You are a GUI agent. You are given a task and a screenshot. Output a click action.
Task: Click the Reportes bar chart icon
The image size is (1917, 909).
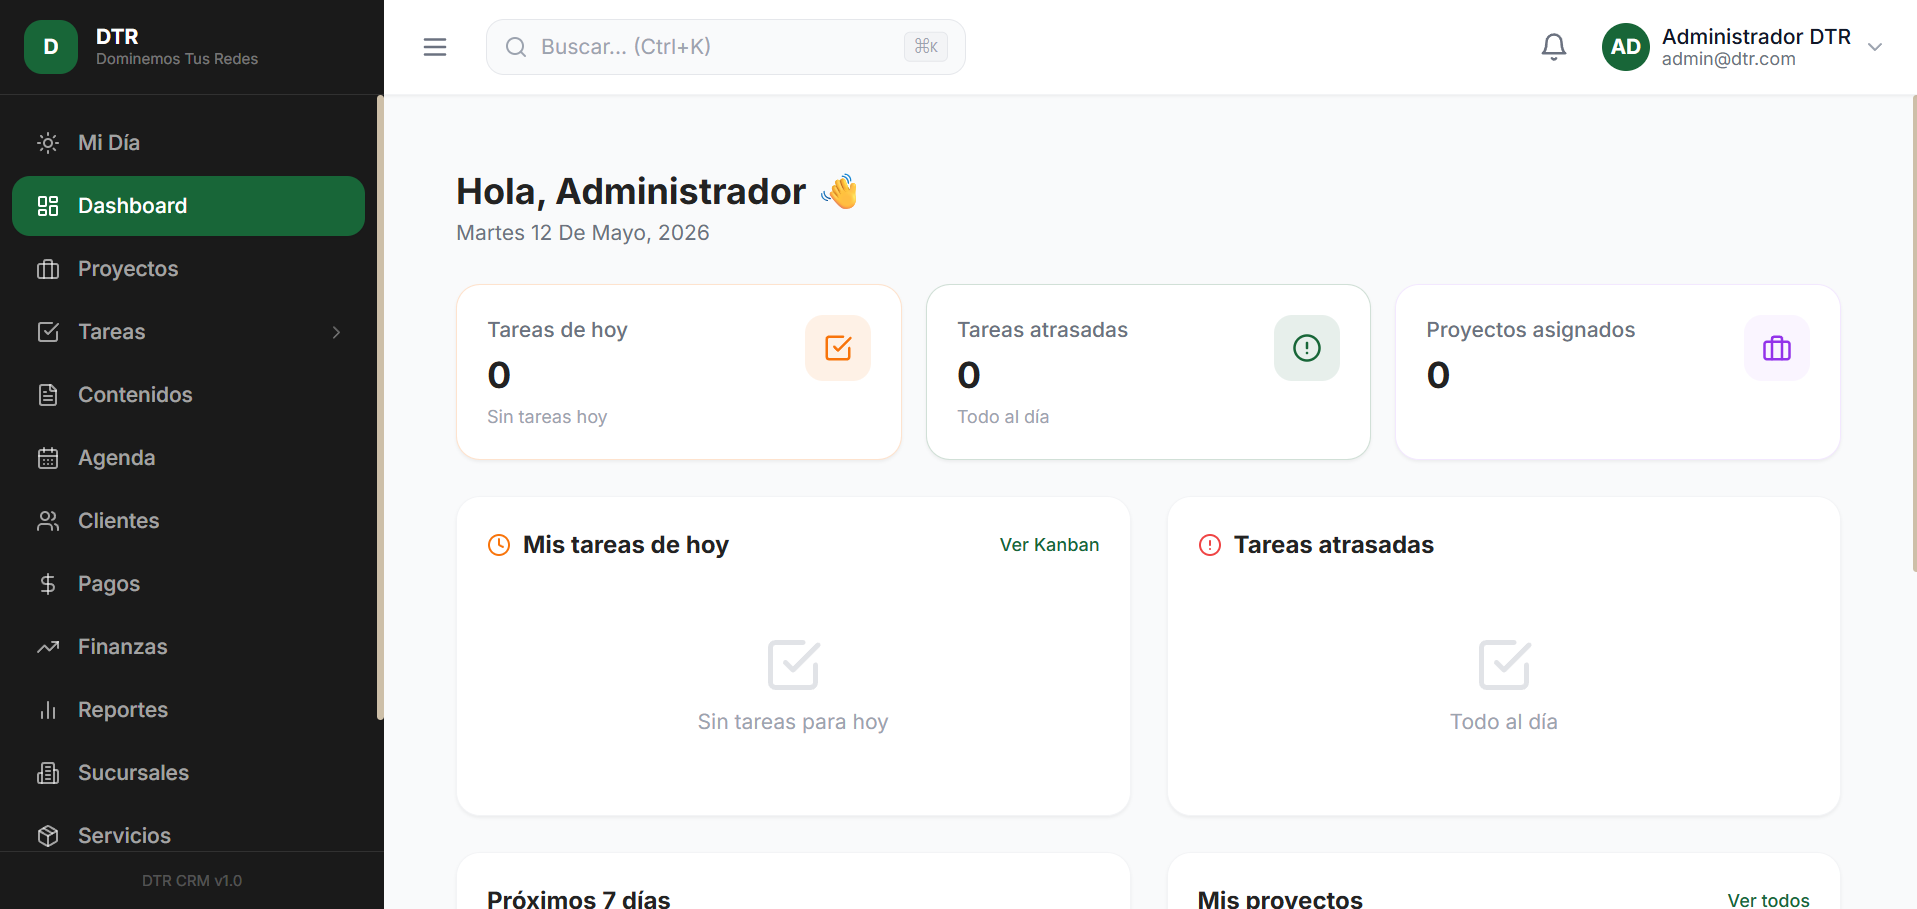(48, 710)
